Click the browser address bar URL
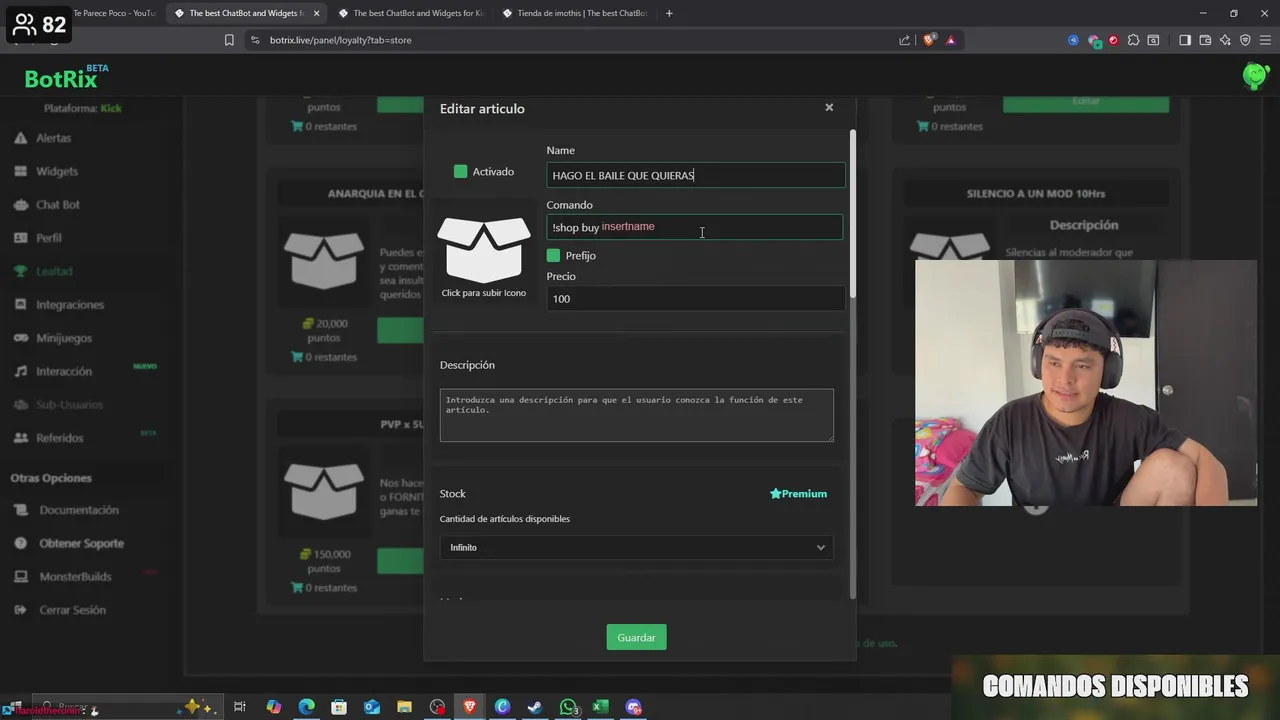The height and width of the screenshot is (720, 1280). pyautogui.click(x=340, y=40)
